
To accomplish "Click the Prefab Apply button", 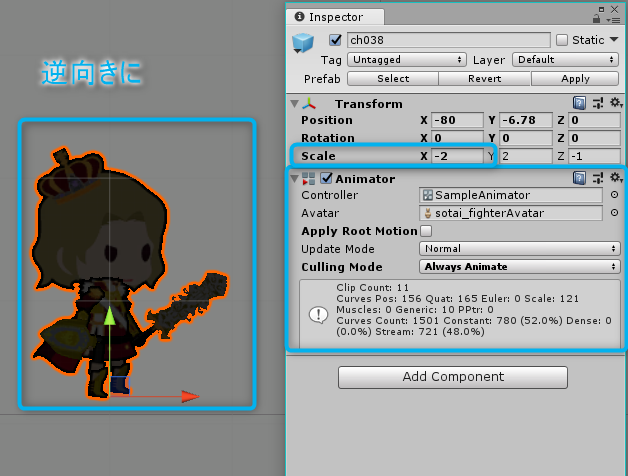I will click(575, 79).
